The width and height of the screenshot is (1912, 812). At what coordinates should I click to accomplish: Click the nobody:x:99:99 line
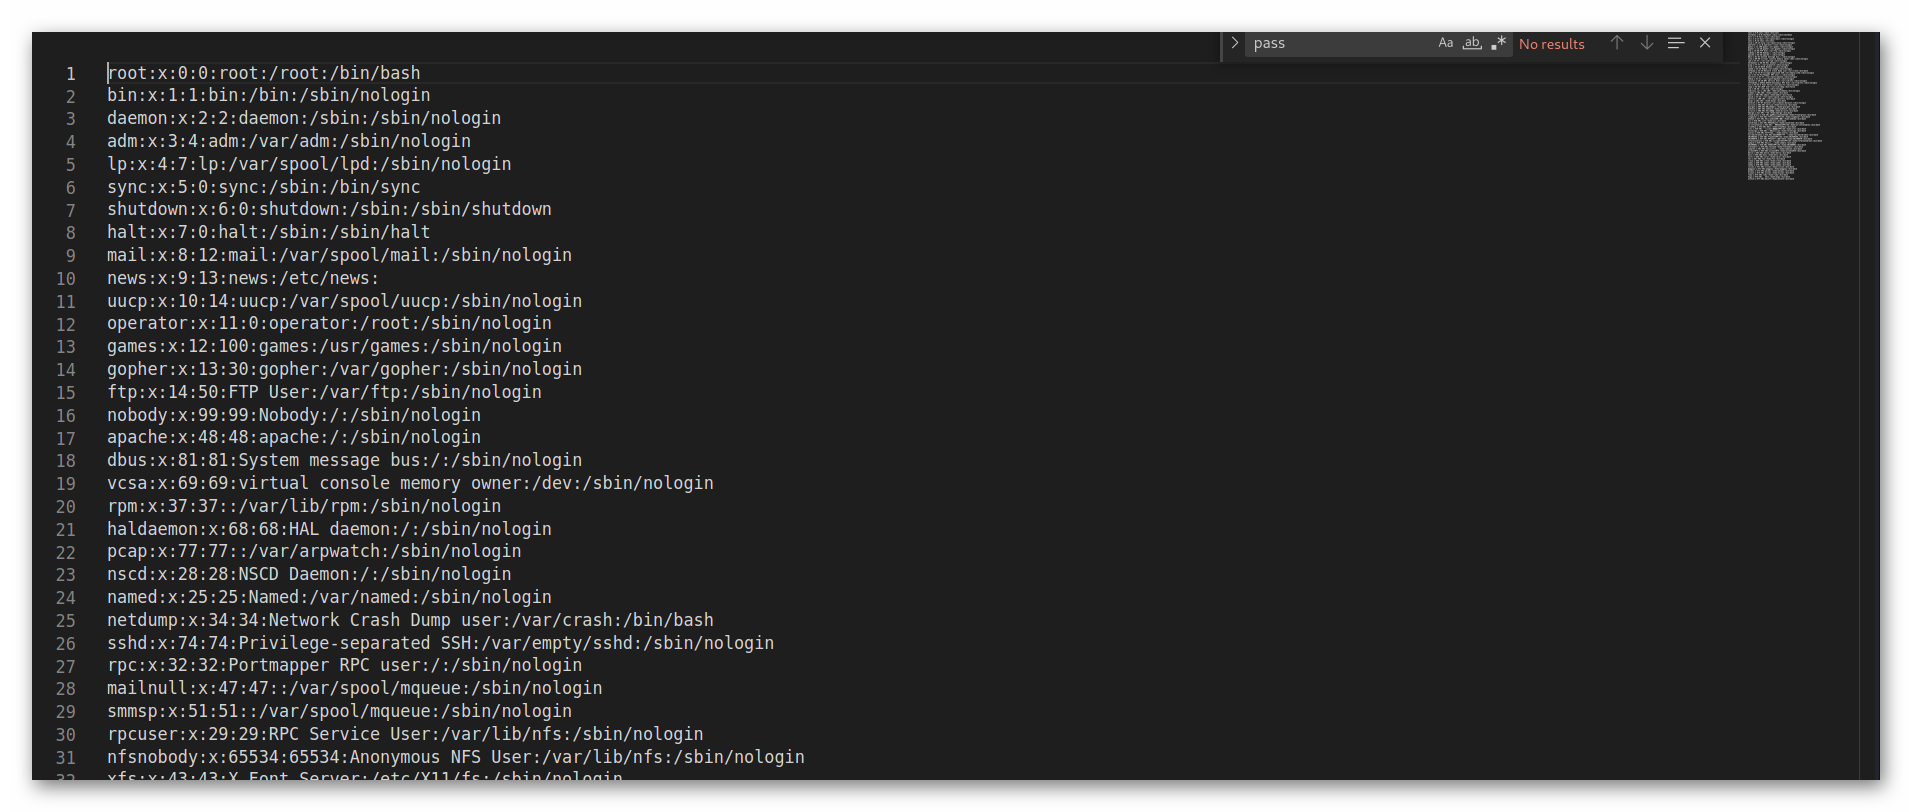[294, 415]
